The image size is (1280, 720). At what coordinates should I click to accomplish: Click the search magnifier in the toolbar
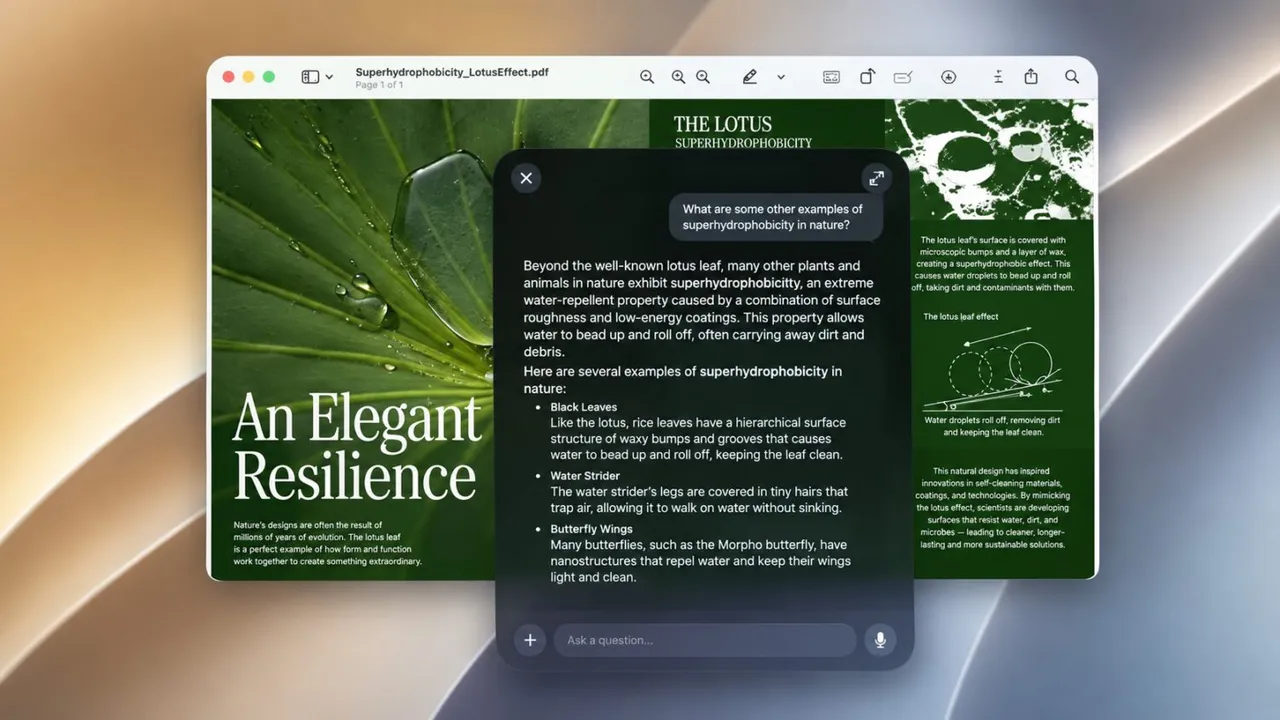click(x=1072, y=77)
